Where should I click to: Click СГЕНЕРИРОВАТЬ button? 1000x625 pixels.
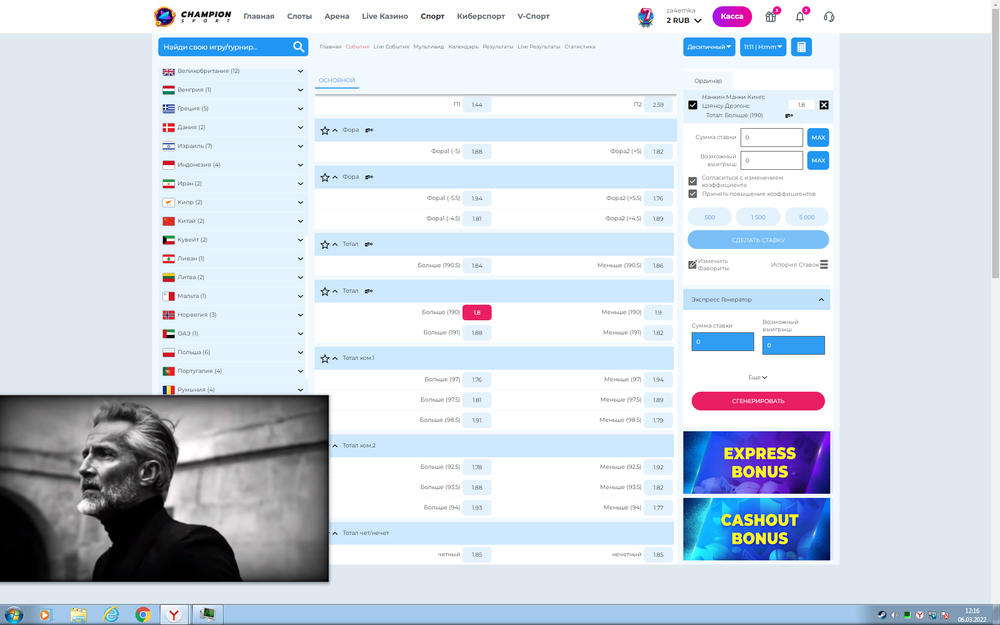point(758,401)
